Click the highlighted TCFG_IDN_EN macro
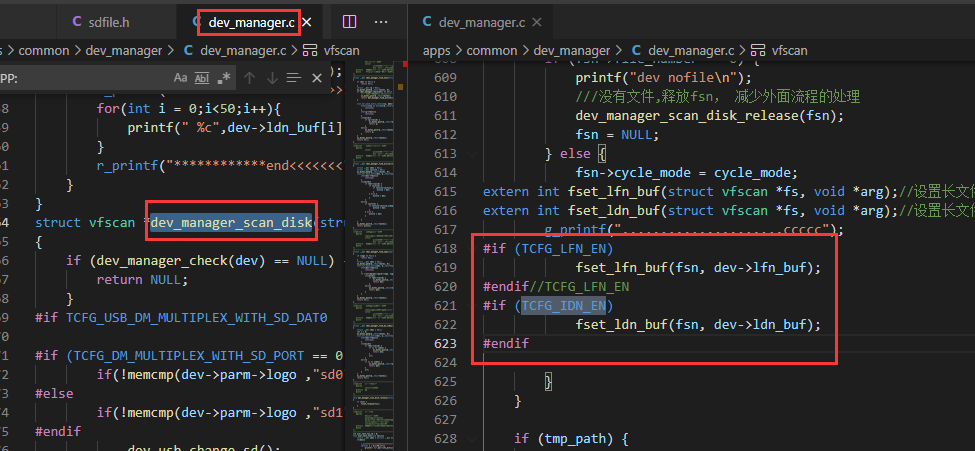This screenshot has height=451, width=975. [563, 305]
